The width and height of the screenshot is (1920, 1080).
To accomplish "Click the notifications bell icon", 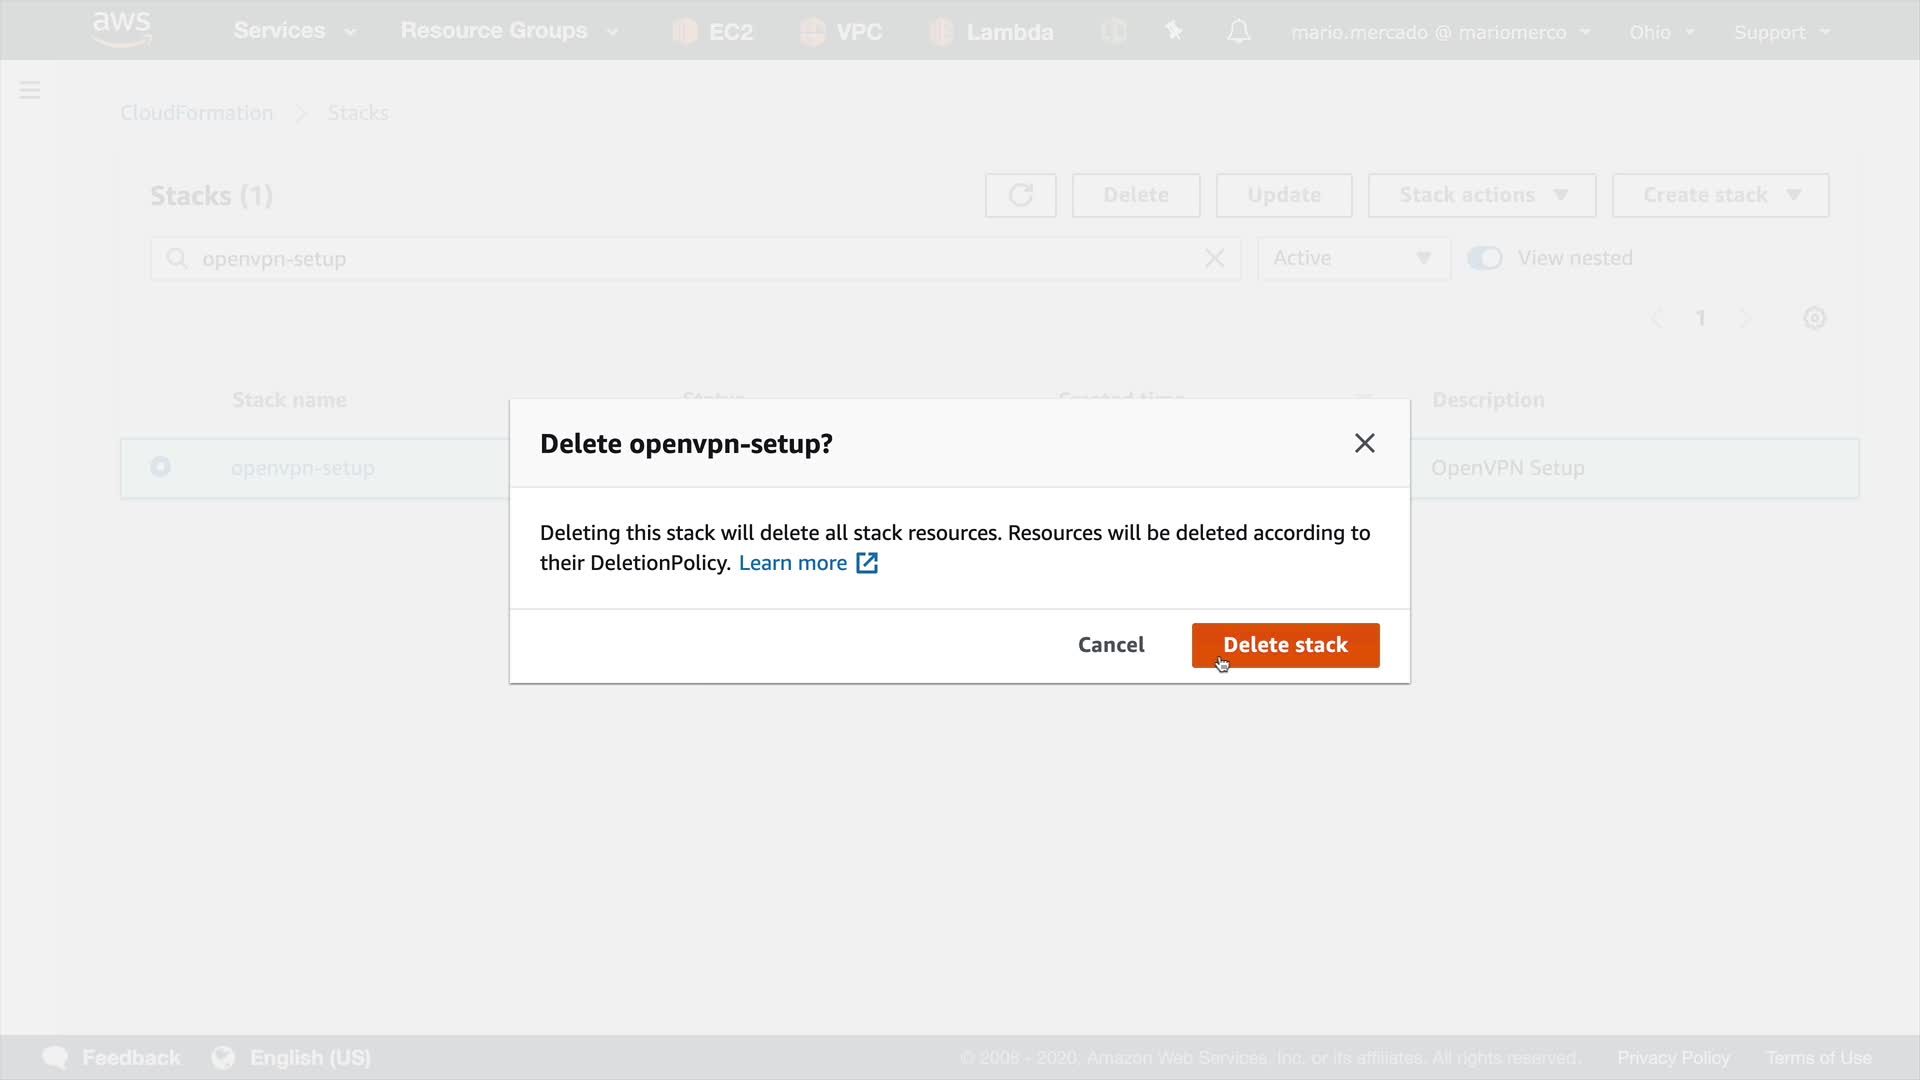I will (x=1238, y=32).
